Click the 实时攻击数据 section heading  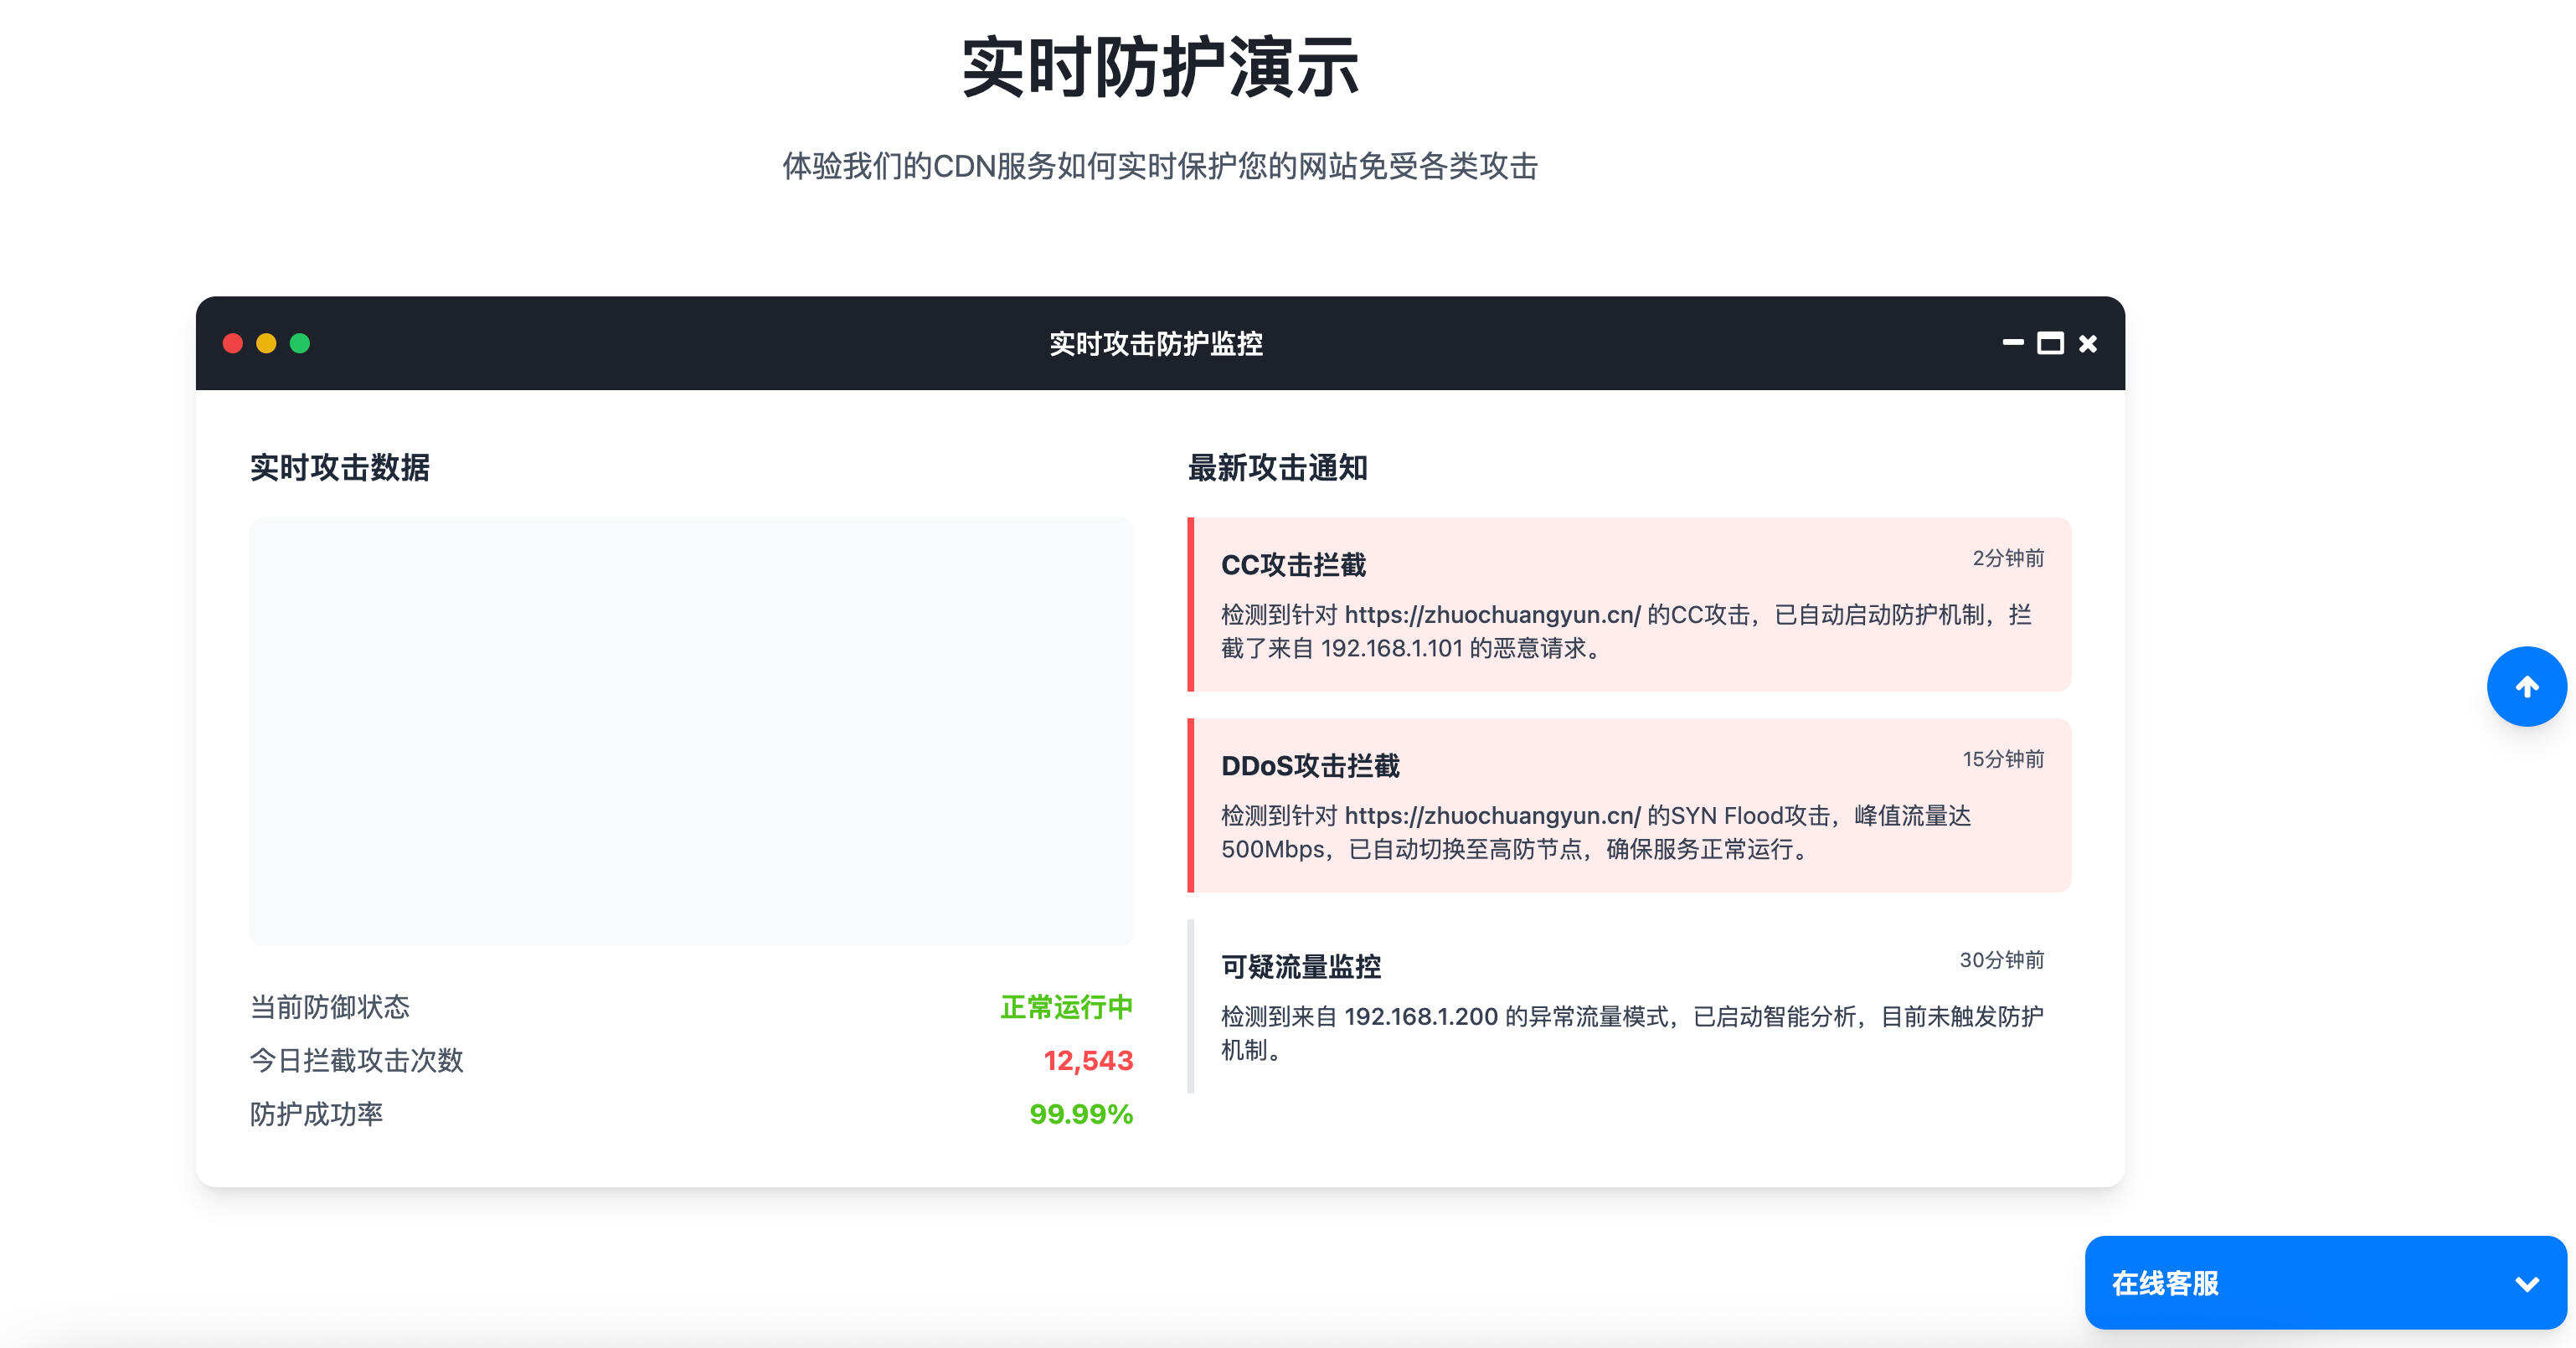click(340, 466)
